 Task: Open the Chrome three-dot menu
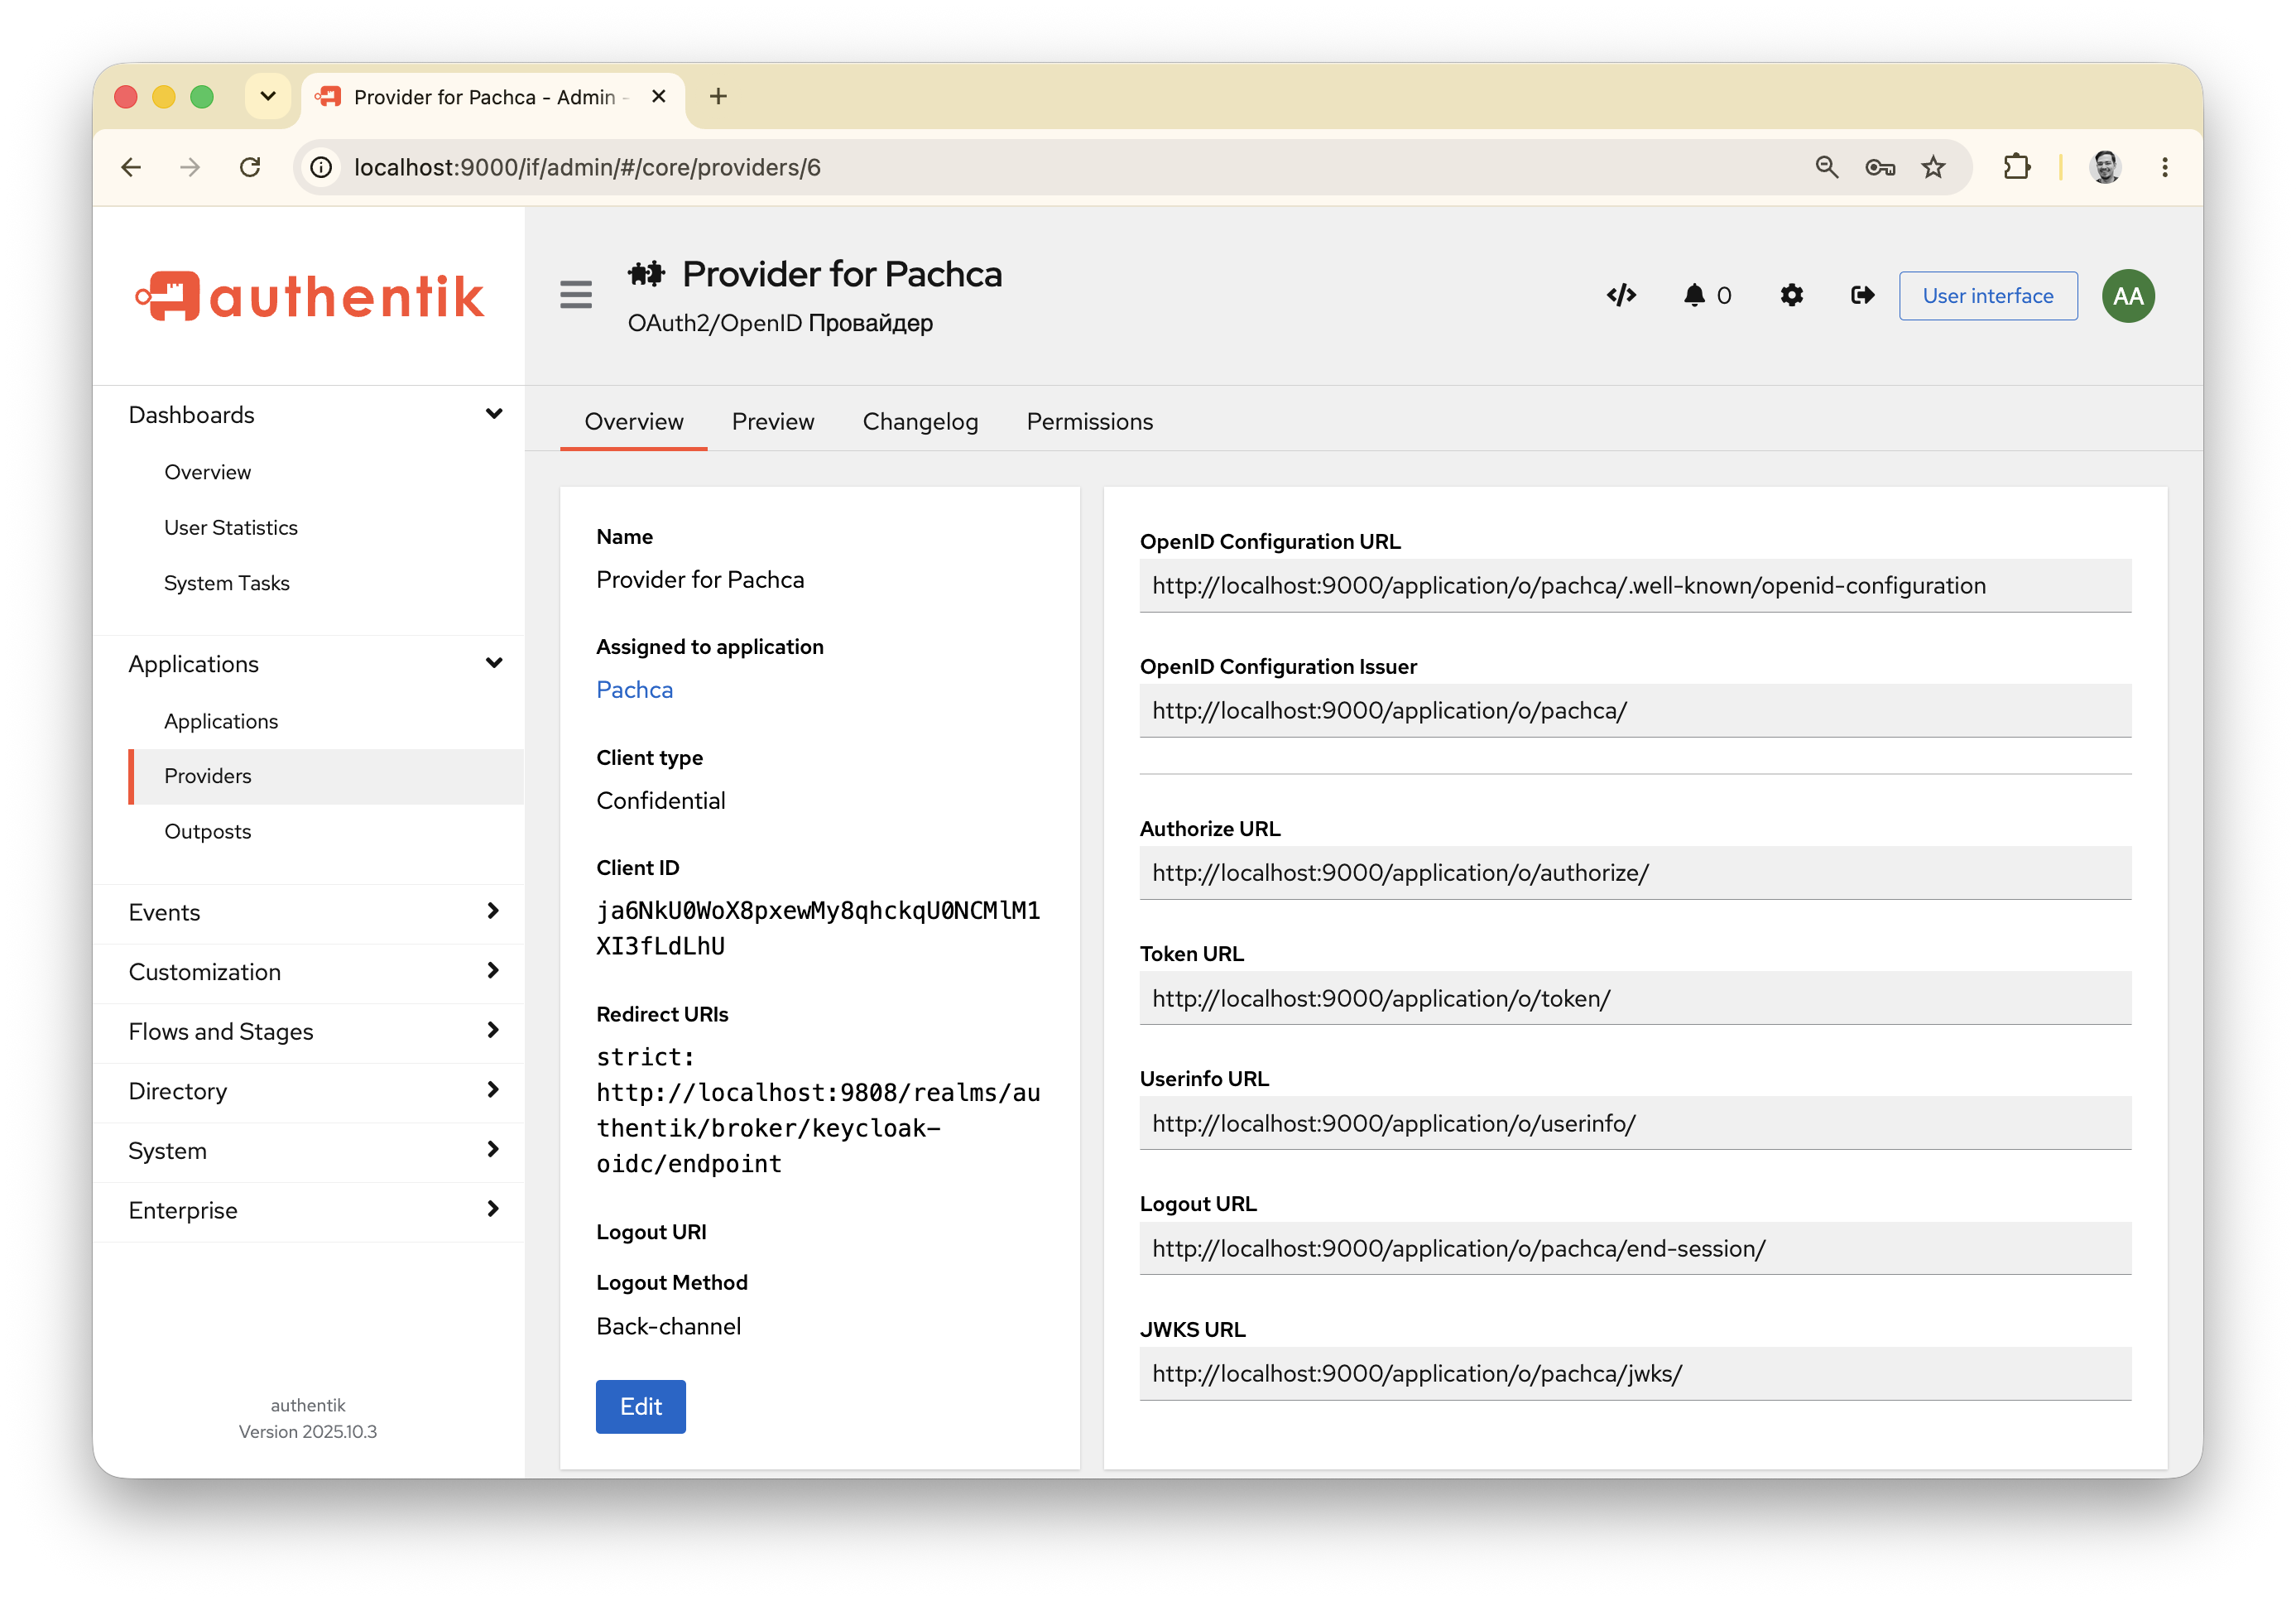(x=2165, y=167)
